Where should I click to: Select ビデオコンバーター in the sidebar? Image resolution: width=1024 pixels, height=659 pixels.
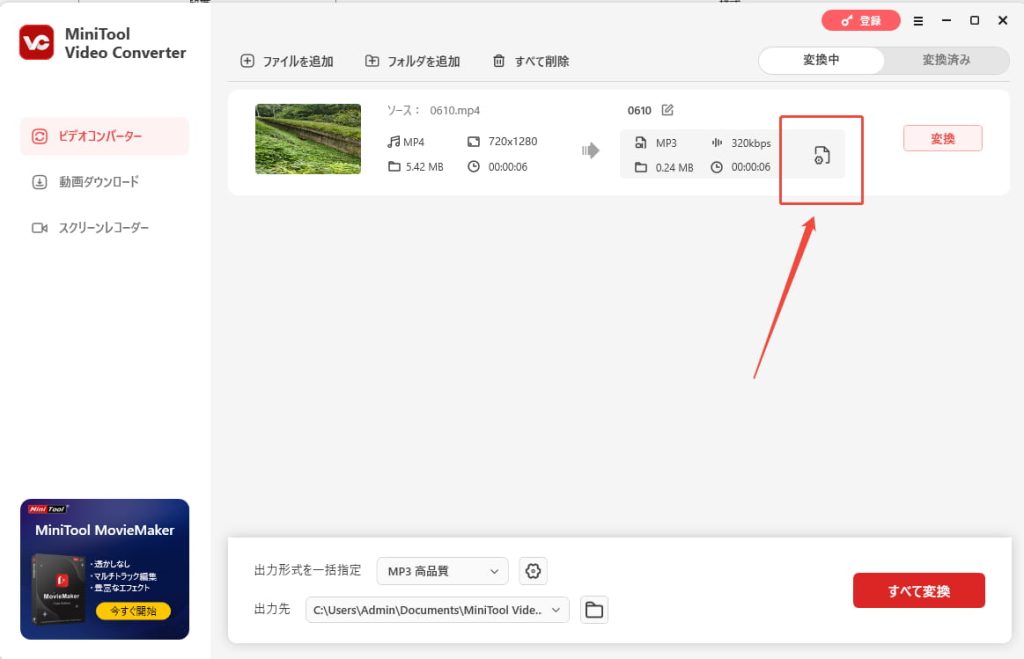tap(104, 136)
